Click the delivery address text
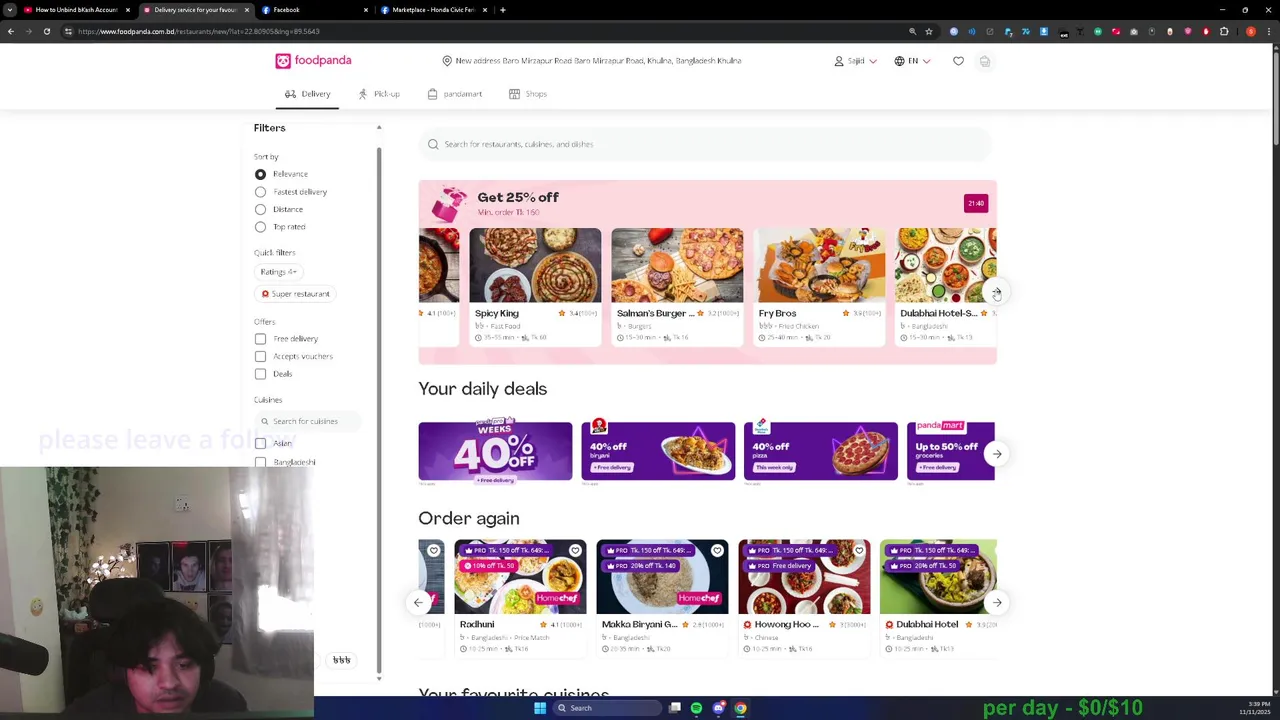The height and width of the screenshot is (720, 1280). click(598, 61)
